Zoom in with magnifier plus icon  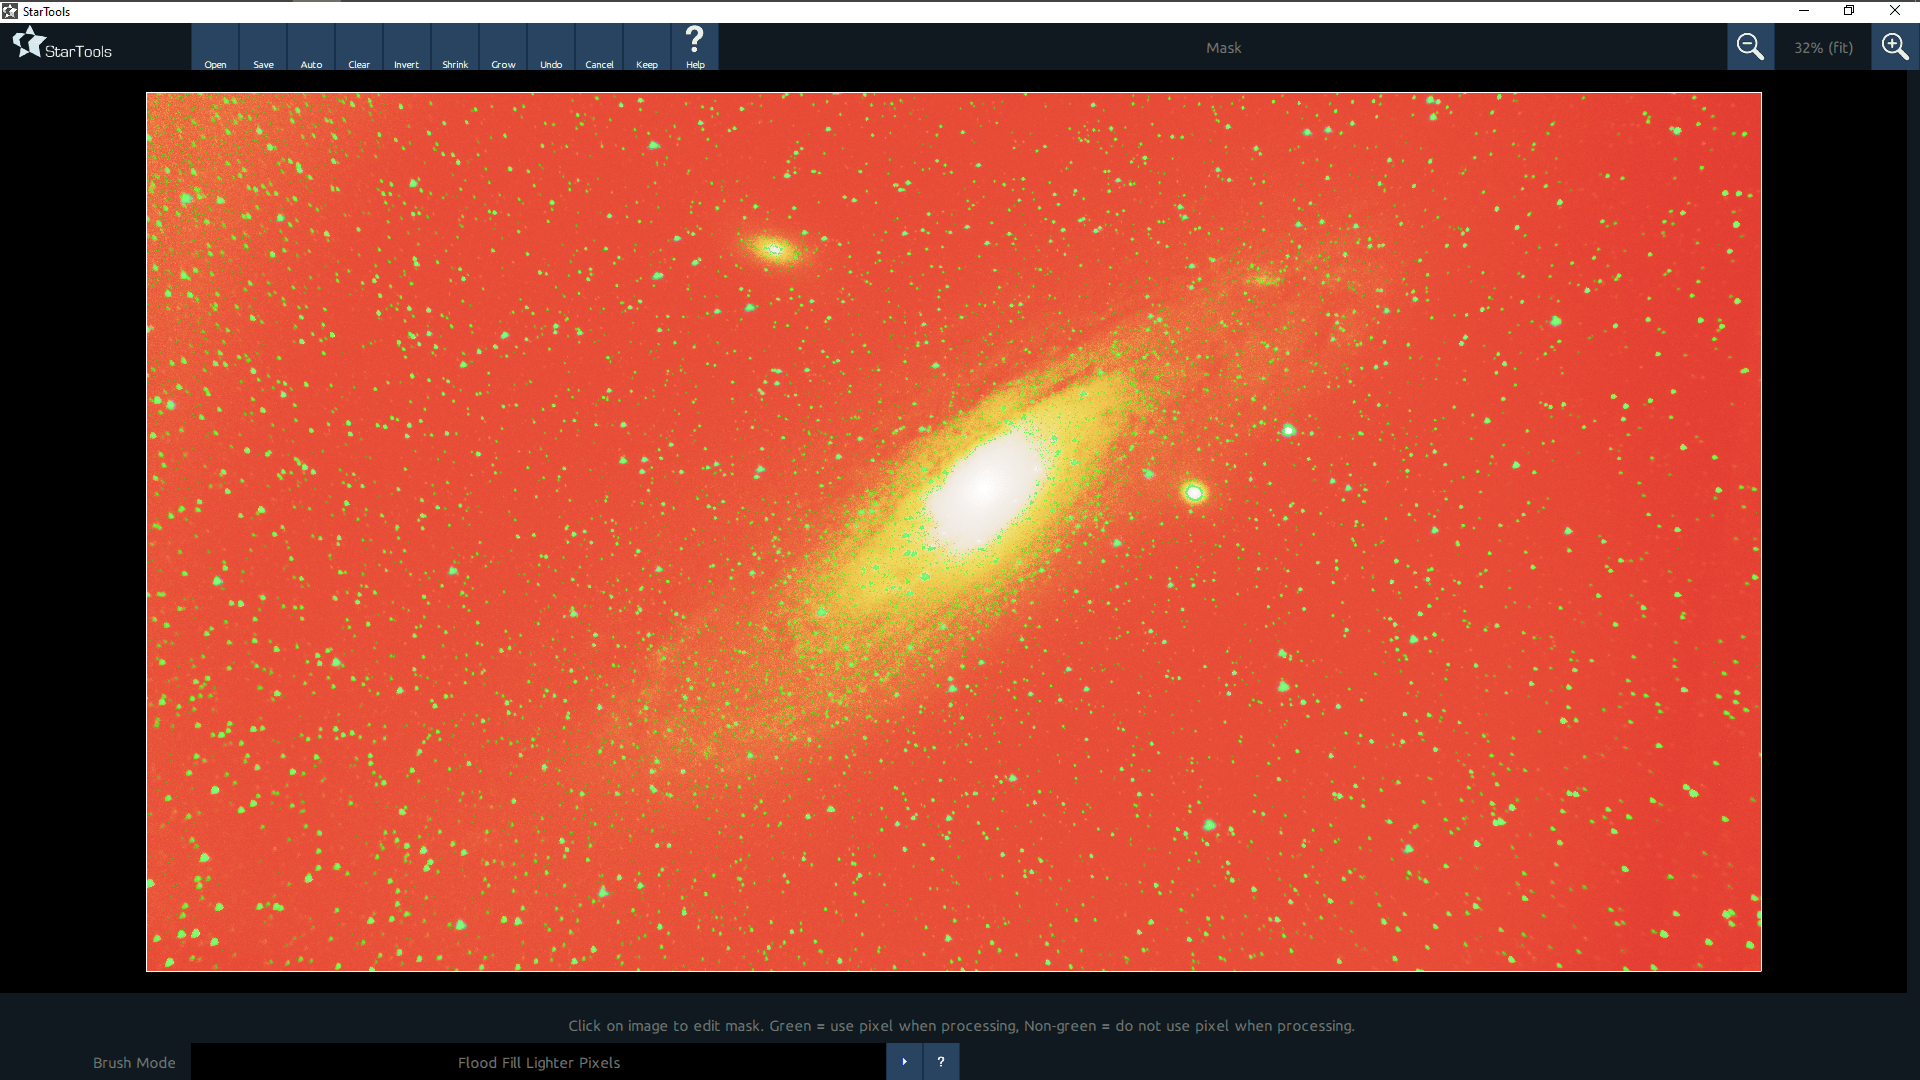click(x=1894, y=47)
